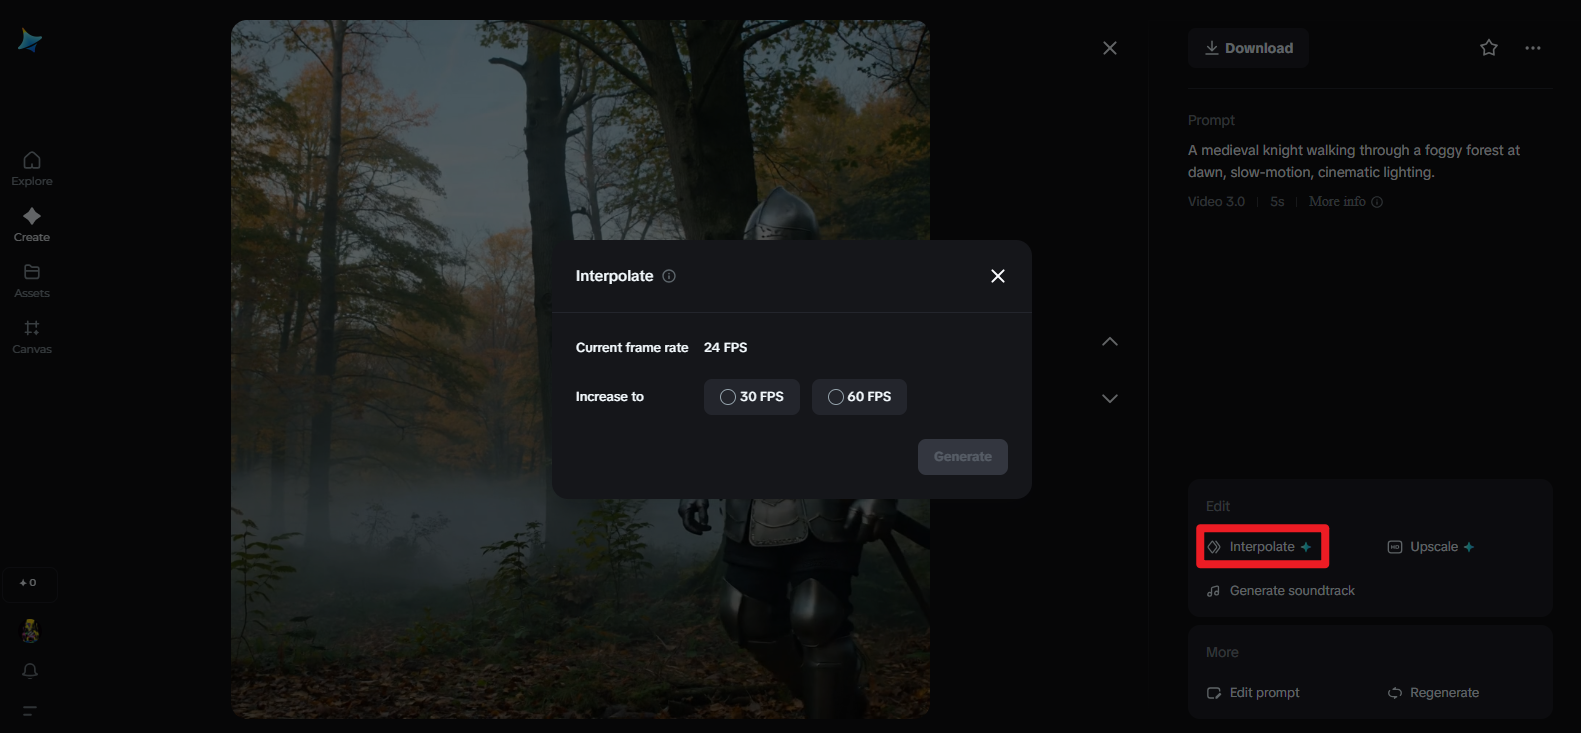Close the video preview viewer
This screenshot has height=733, width=1581.
click(1110, 48)
